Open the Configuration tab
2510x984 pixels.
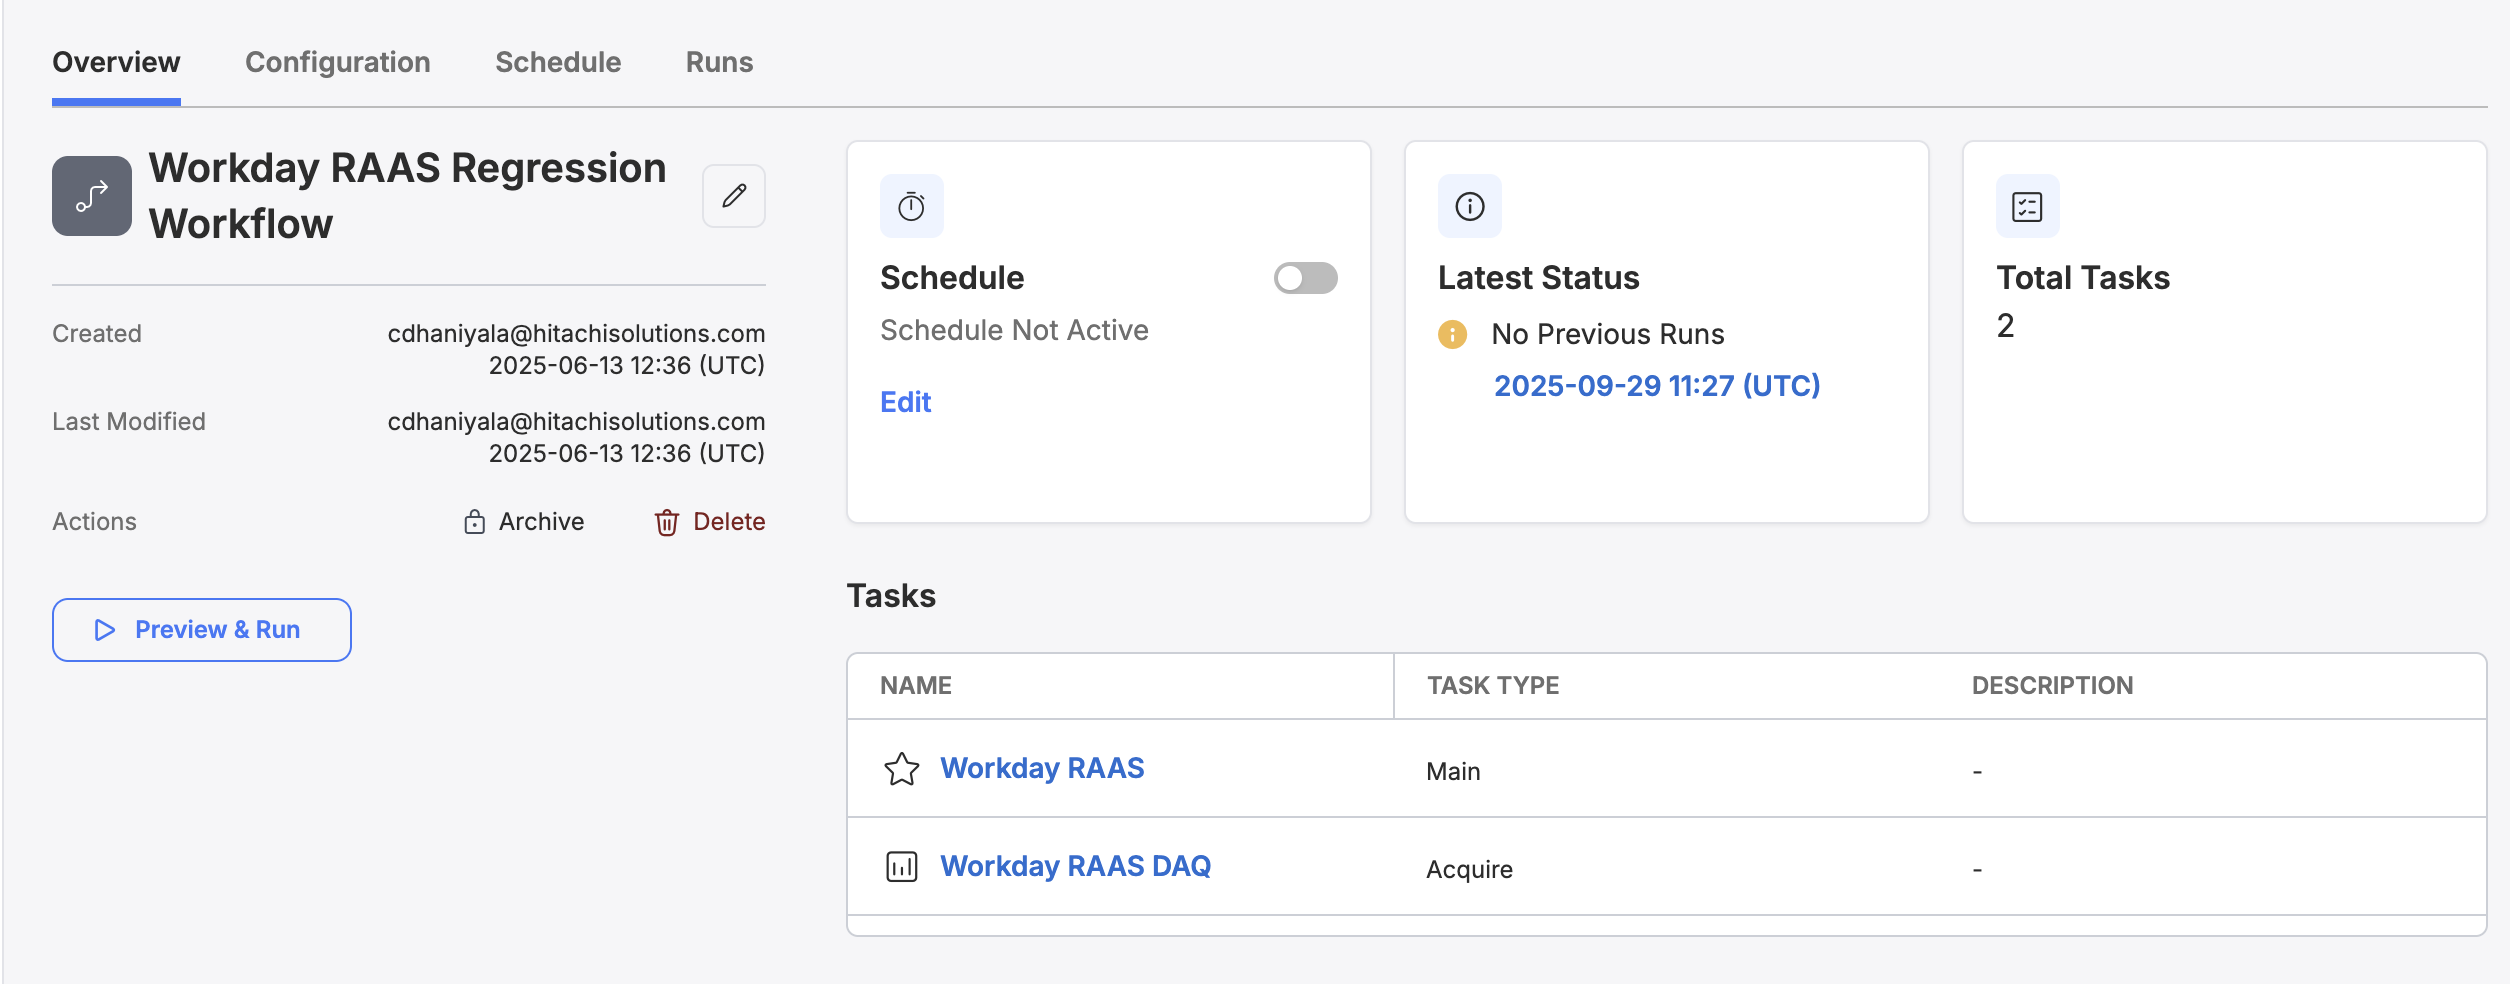(x=338, y=62)
